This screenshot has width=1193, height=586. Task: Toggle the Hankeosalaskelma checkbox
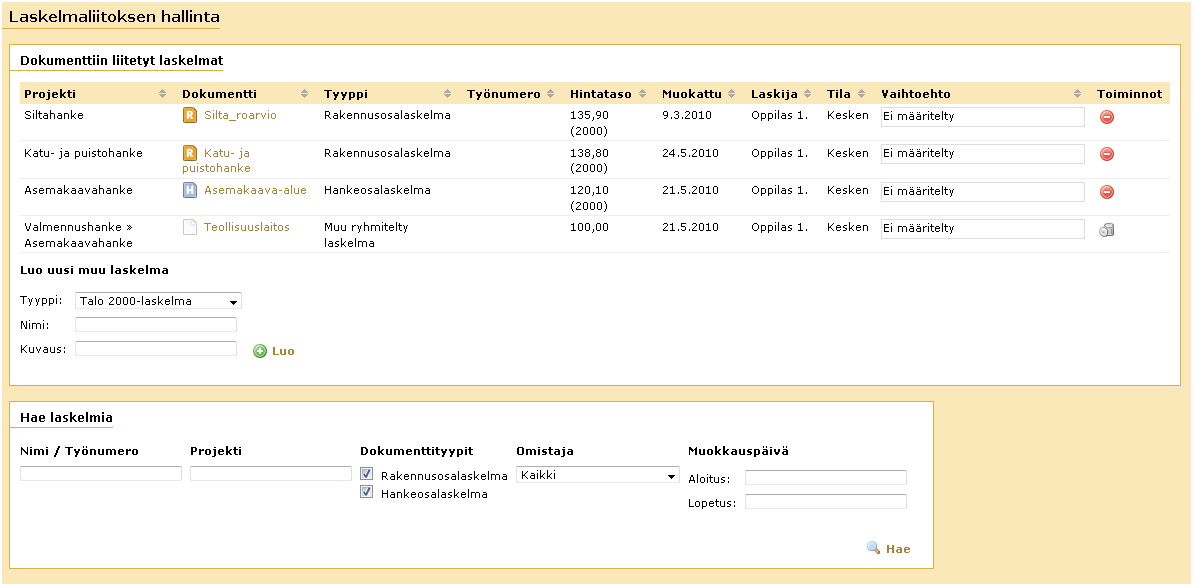click(367, 493)
